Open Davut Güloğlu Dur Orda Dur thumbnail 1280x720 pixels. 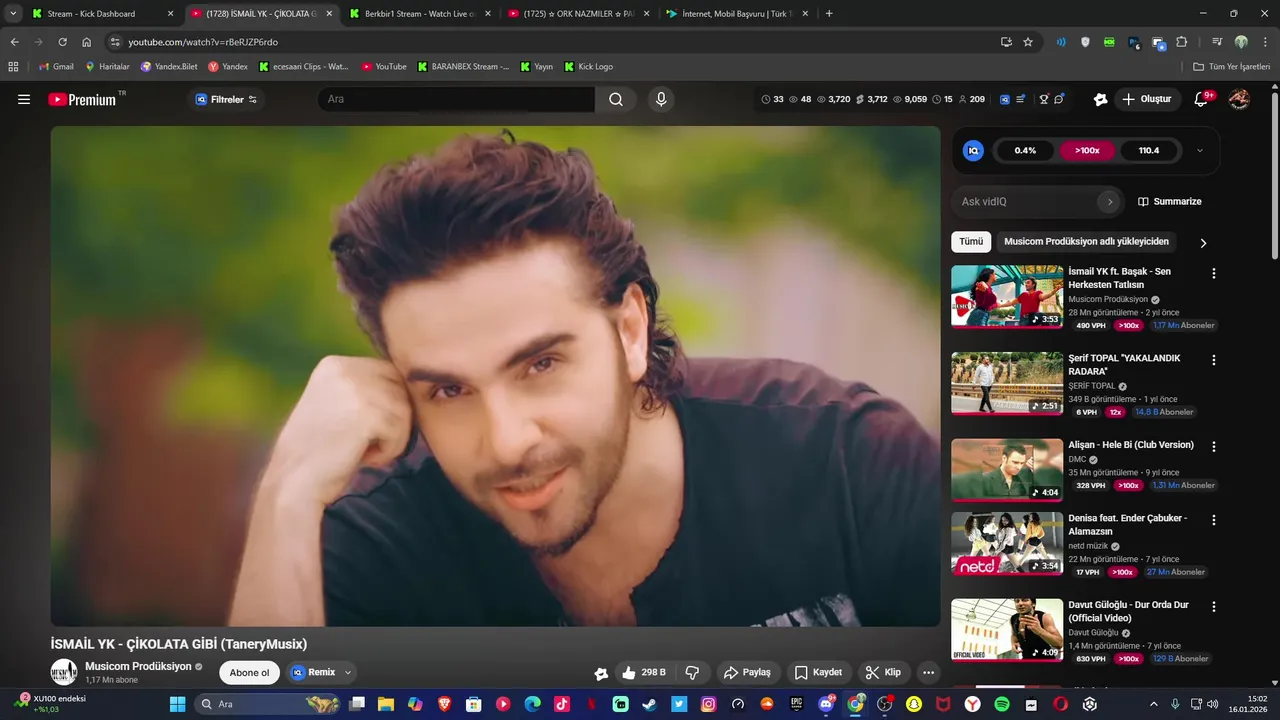[1007, 629]
